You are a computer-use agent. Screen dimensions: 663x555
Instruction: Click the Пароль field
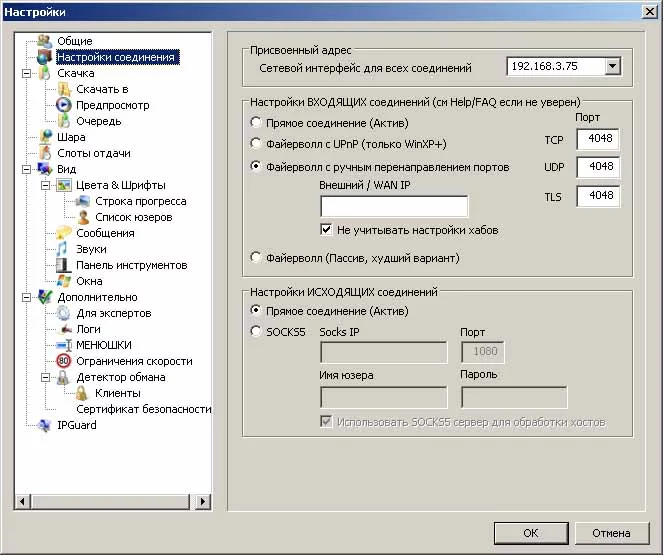tap(514, 397)
